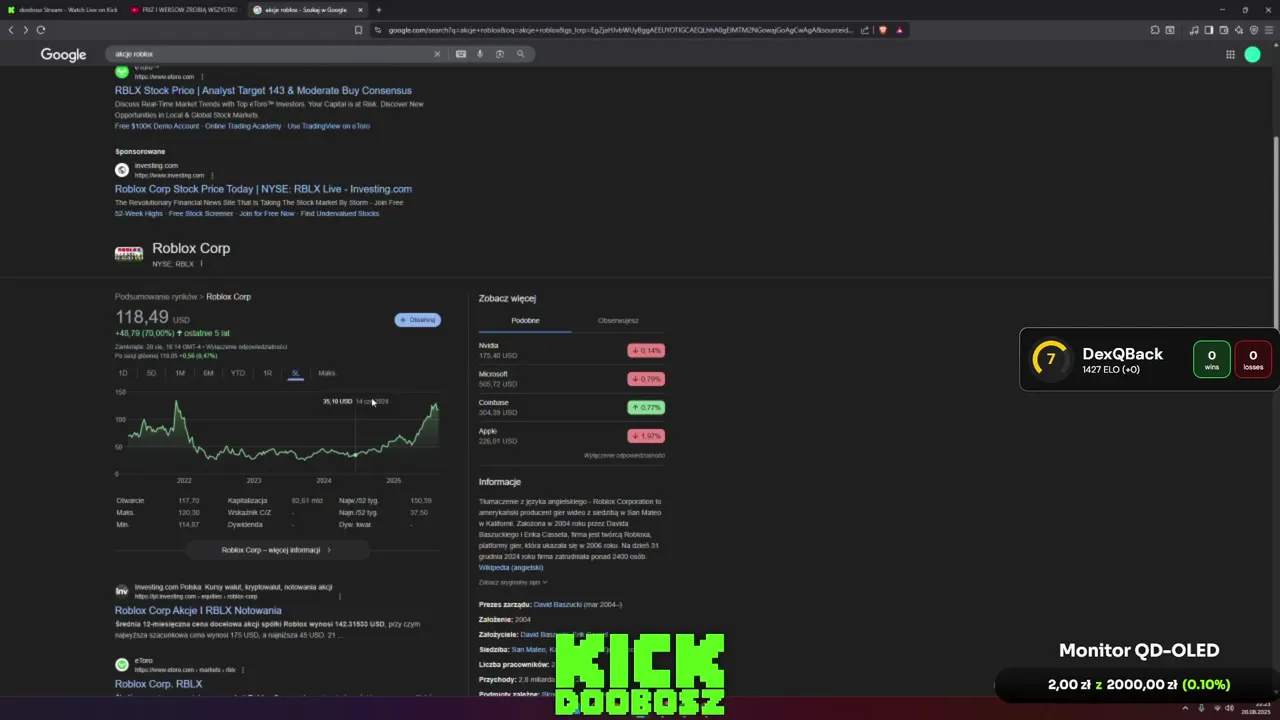Submit the search with the magnifier icon
1280x720 pixels.
[520, 54]
